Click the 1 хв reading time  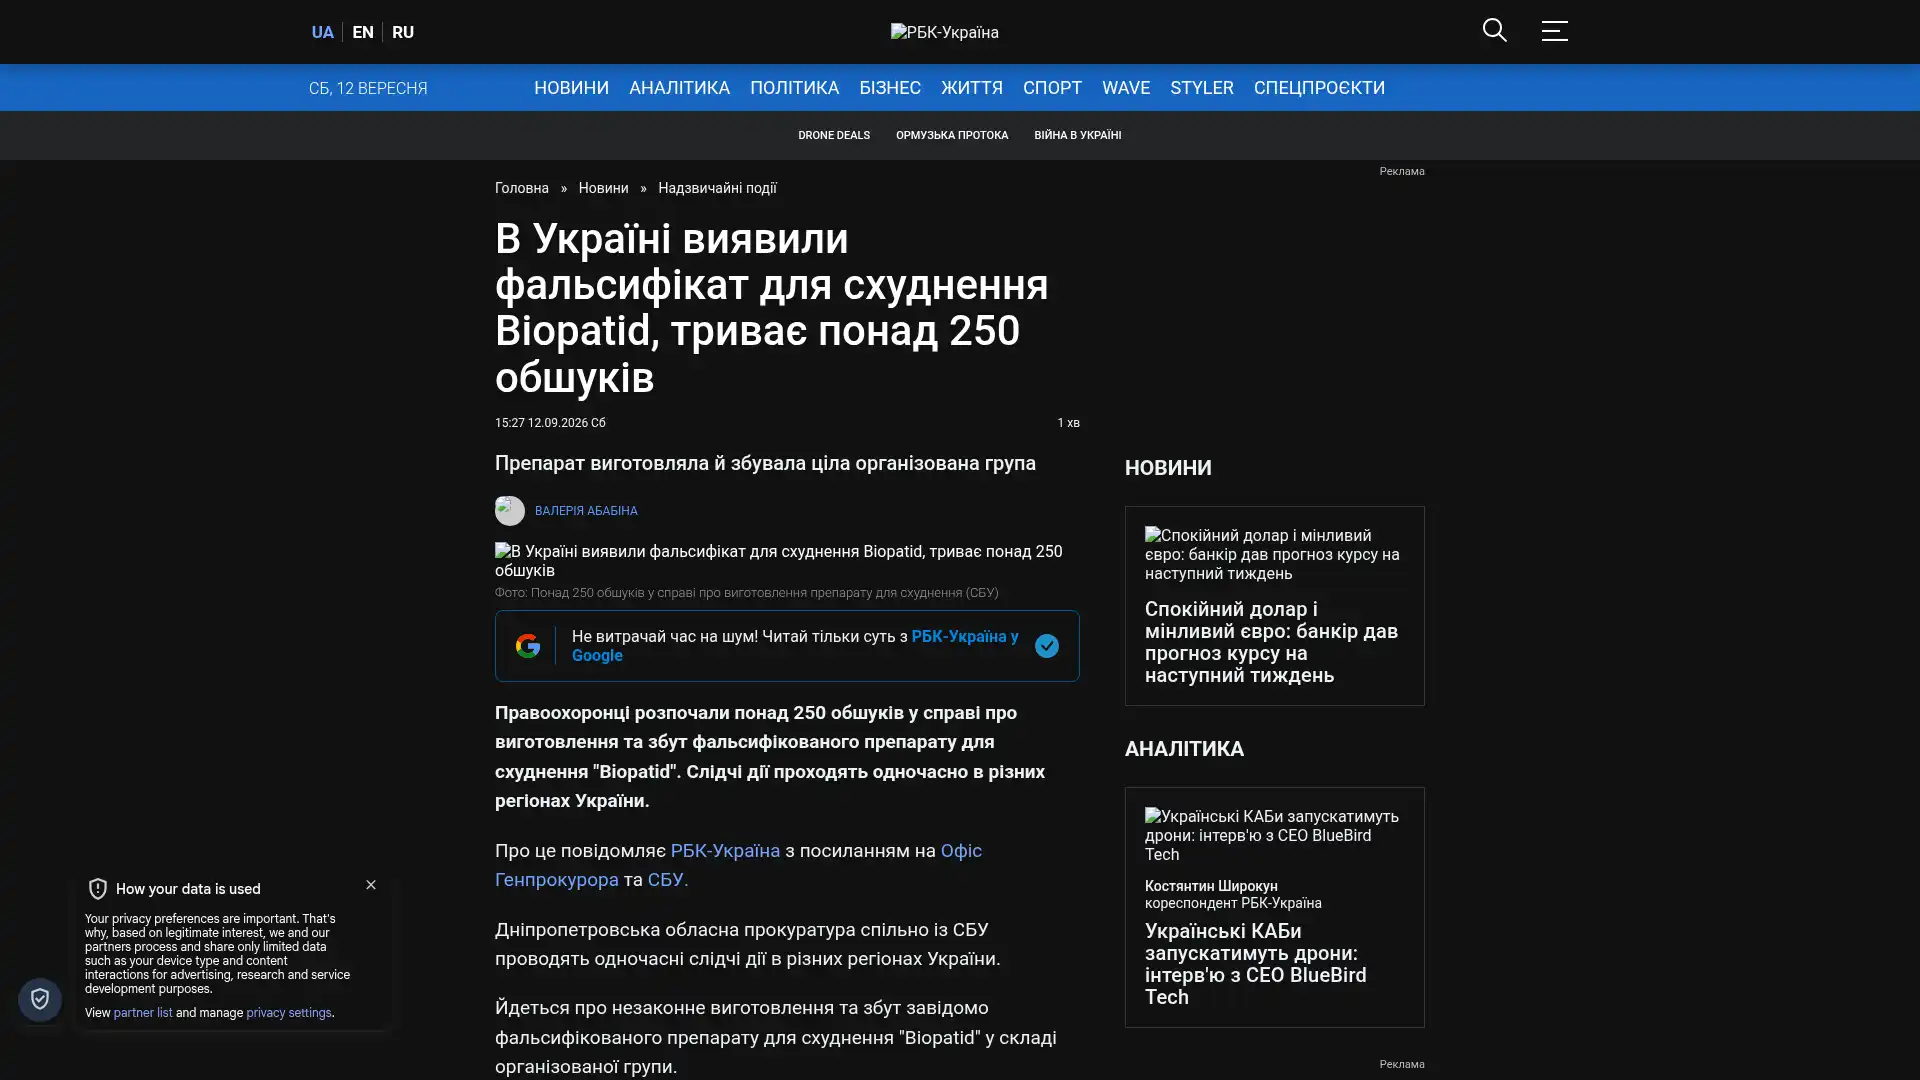[1068, 423]
